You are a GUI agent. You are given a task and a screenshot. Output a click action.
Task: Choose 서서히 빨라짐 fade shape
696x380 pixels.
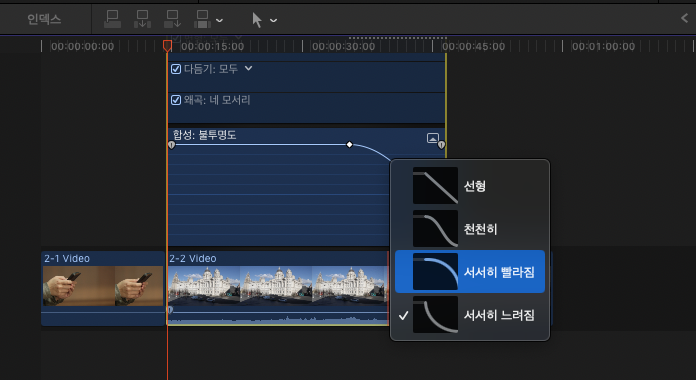pyautogui.click(x=470, y=271)
